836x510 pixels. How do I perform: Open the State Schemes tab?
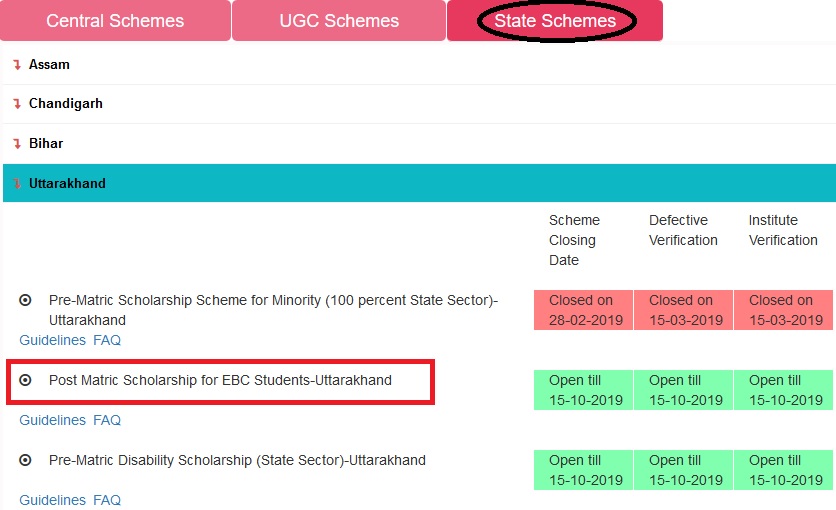[555, 20]
